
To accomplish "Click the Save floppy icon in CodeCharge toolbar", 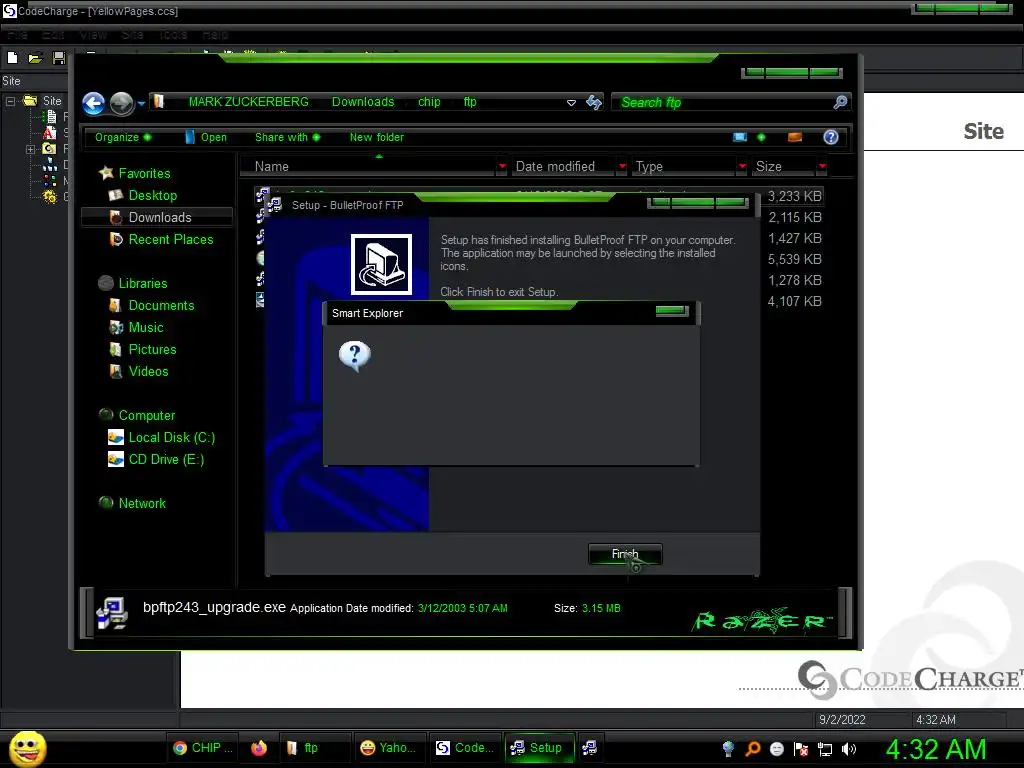I will tap(59, 58).
